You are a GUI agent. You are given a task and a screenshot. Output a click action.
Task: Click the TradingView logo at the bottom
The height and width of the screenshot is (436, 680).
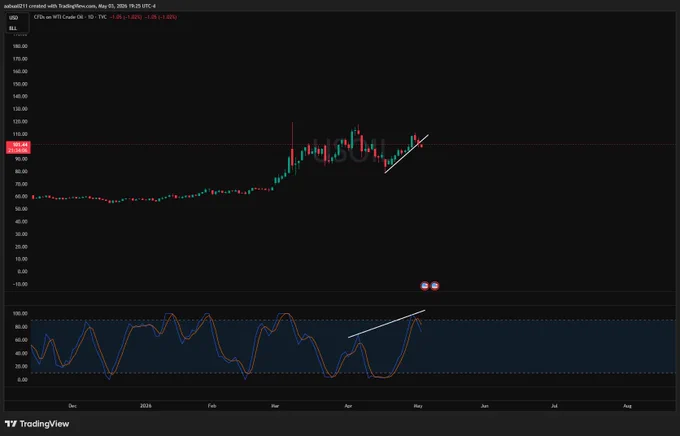[37, 424]
